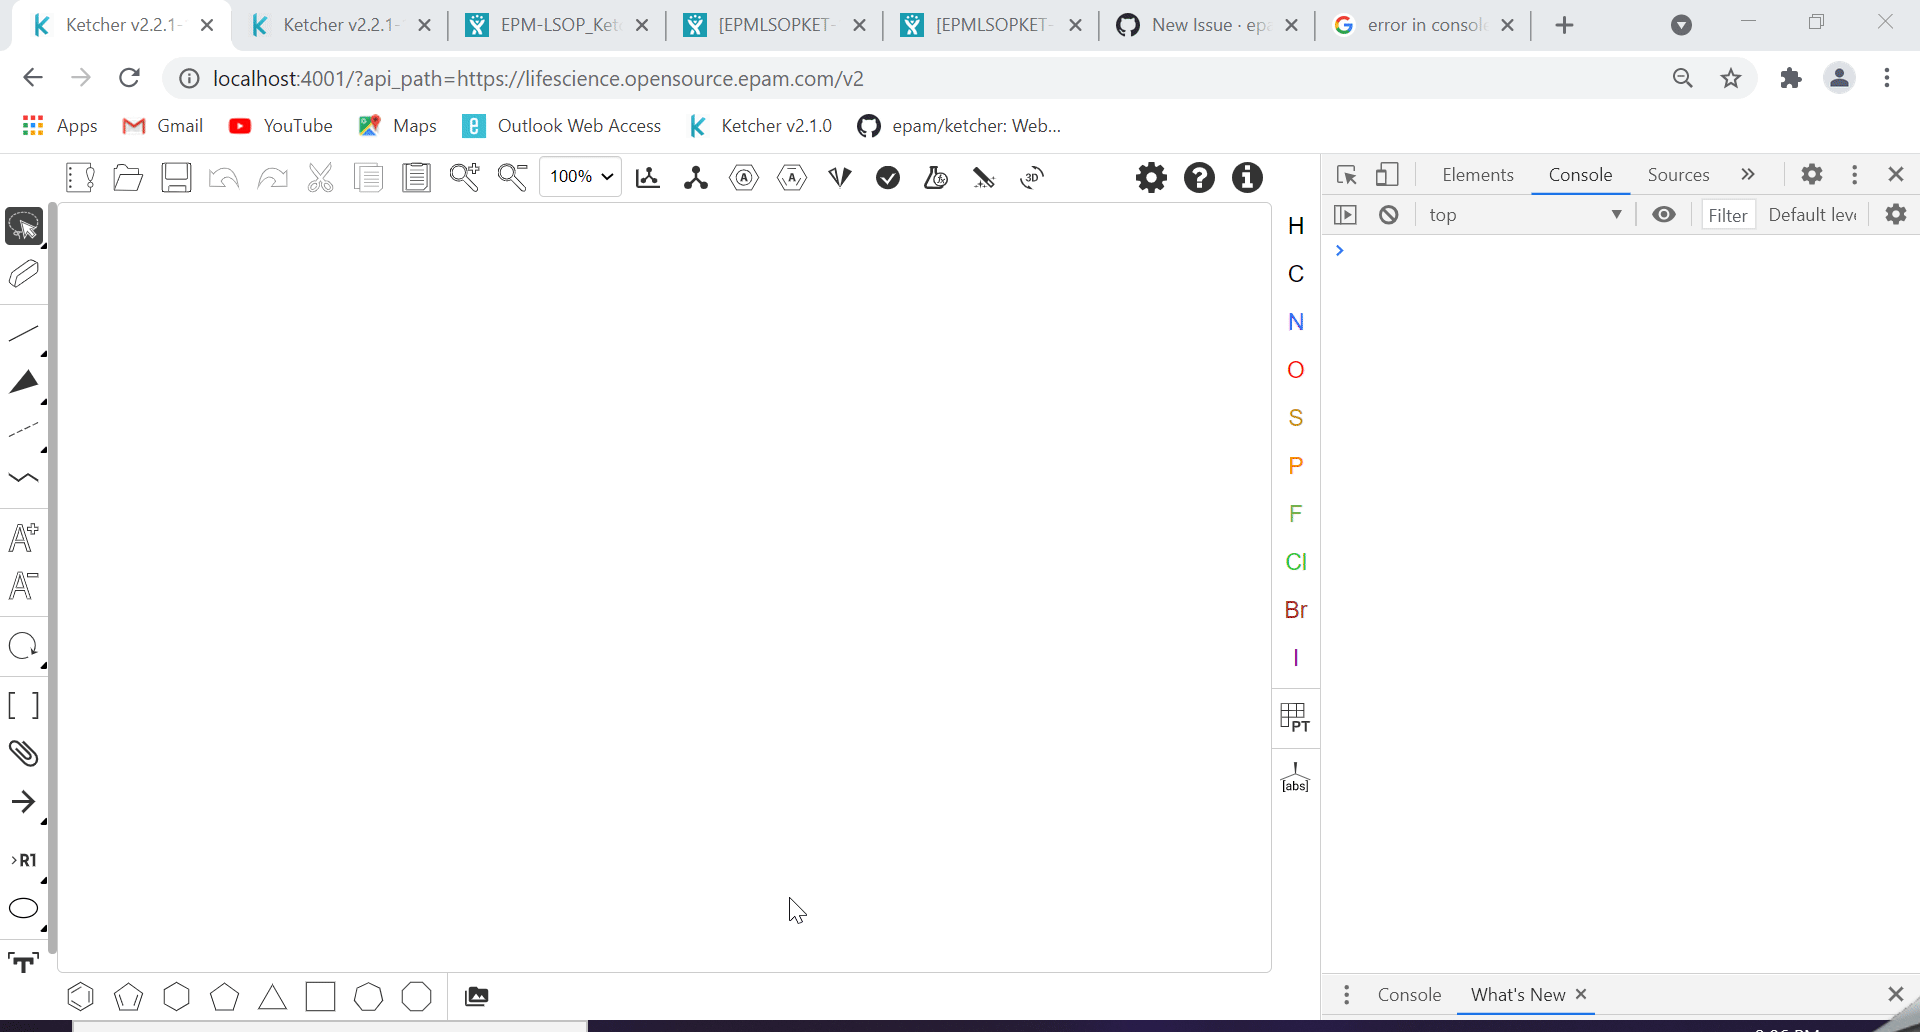The height and width of the screenshot is (1032, 1920).
Task: Select the S-Group brackets tool
Action: pos(24,706)
